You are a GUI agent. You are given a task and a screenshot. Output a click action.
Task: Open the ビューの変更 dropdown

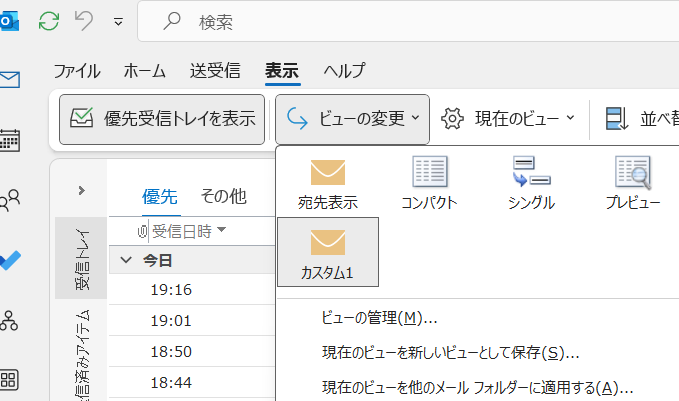coord(352,119)
